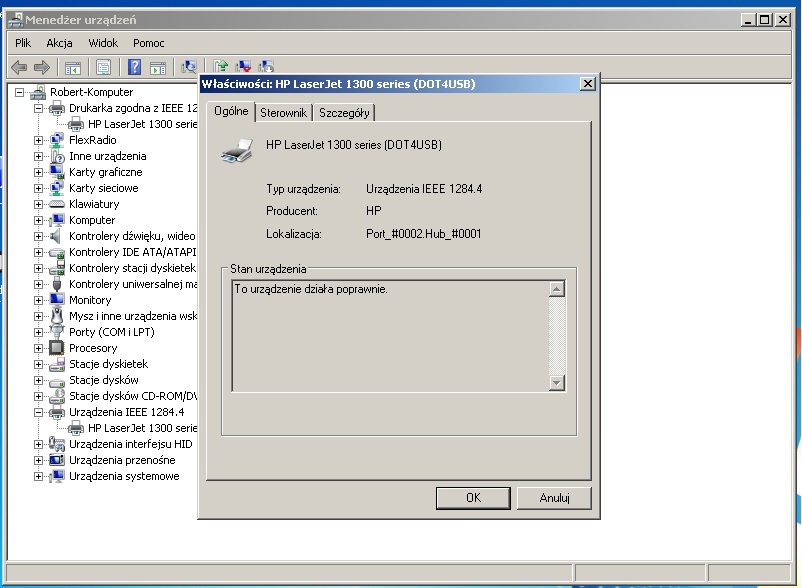Expand the Komputer node
The image size is (802, 588).
point(38,220)
